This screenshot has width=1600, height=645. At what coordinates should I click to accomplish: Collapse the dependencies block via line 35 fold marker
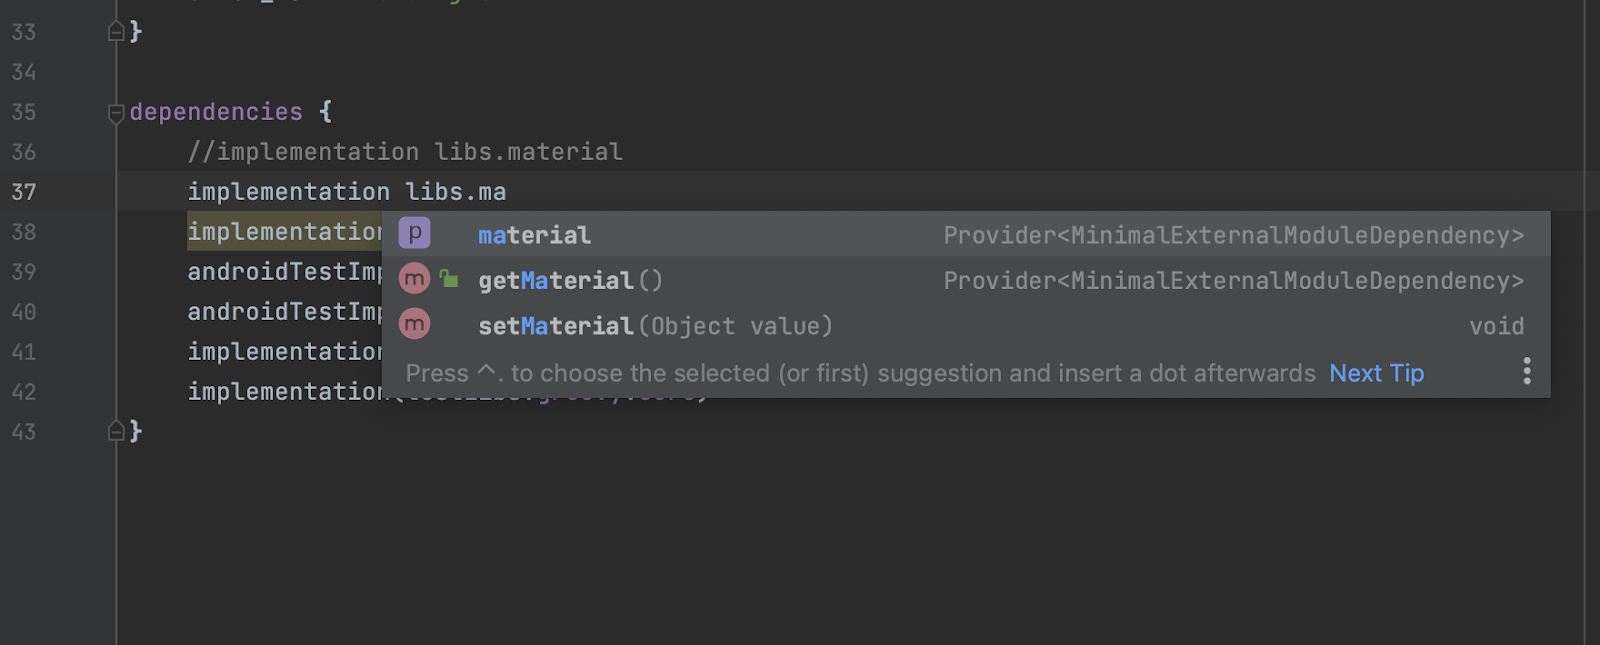pos(115,111)
